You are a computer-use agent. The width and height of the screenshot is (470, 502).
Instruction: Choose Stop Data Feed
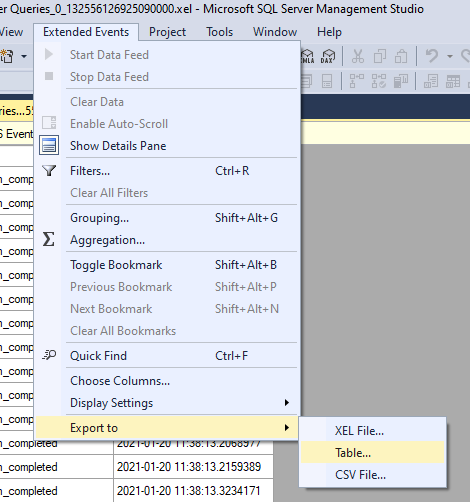[x=167, y=77]
